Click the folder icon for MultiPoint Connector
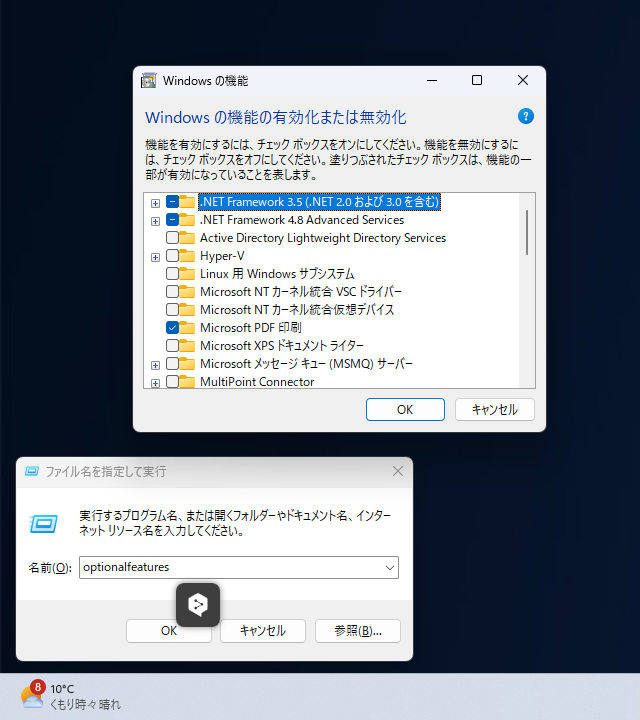The image size is (640, 720). pyautogui.click(x=187, y=382)
